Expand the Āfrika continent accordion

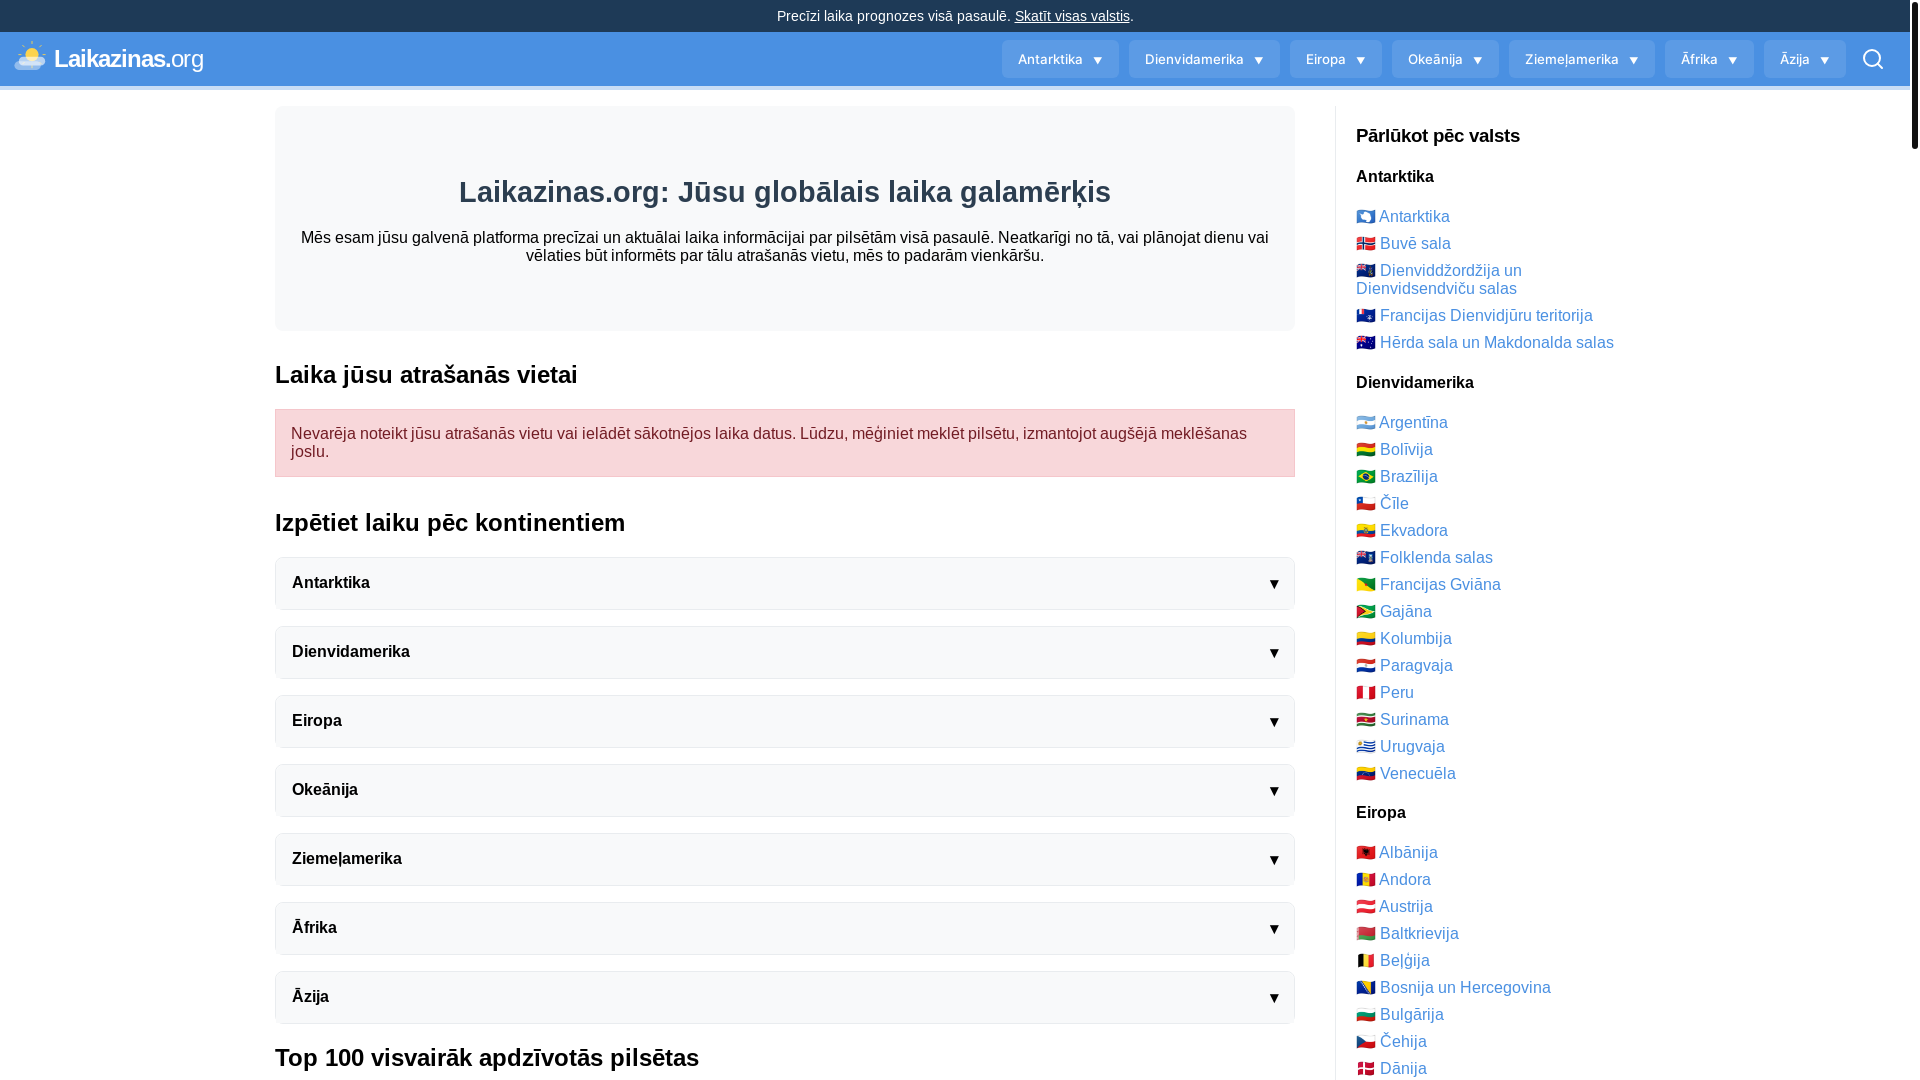(x=785, y=928)
